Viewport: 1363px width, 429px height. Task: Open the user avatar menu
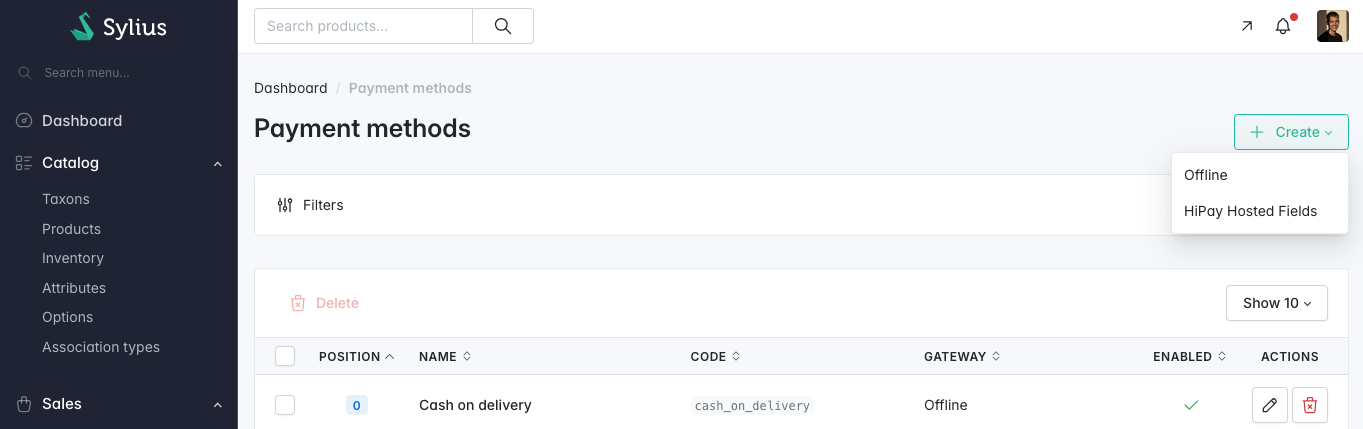point(1332,26)
